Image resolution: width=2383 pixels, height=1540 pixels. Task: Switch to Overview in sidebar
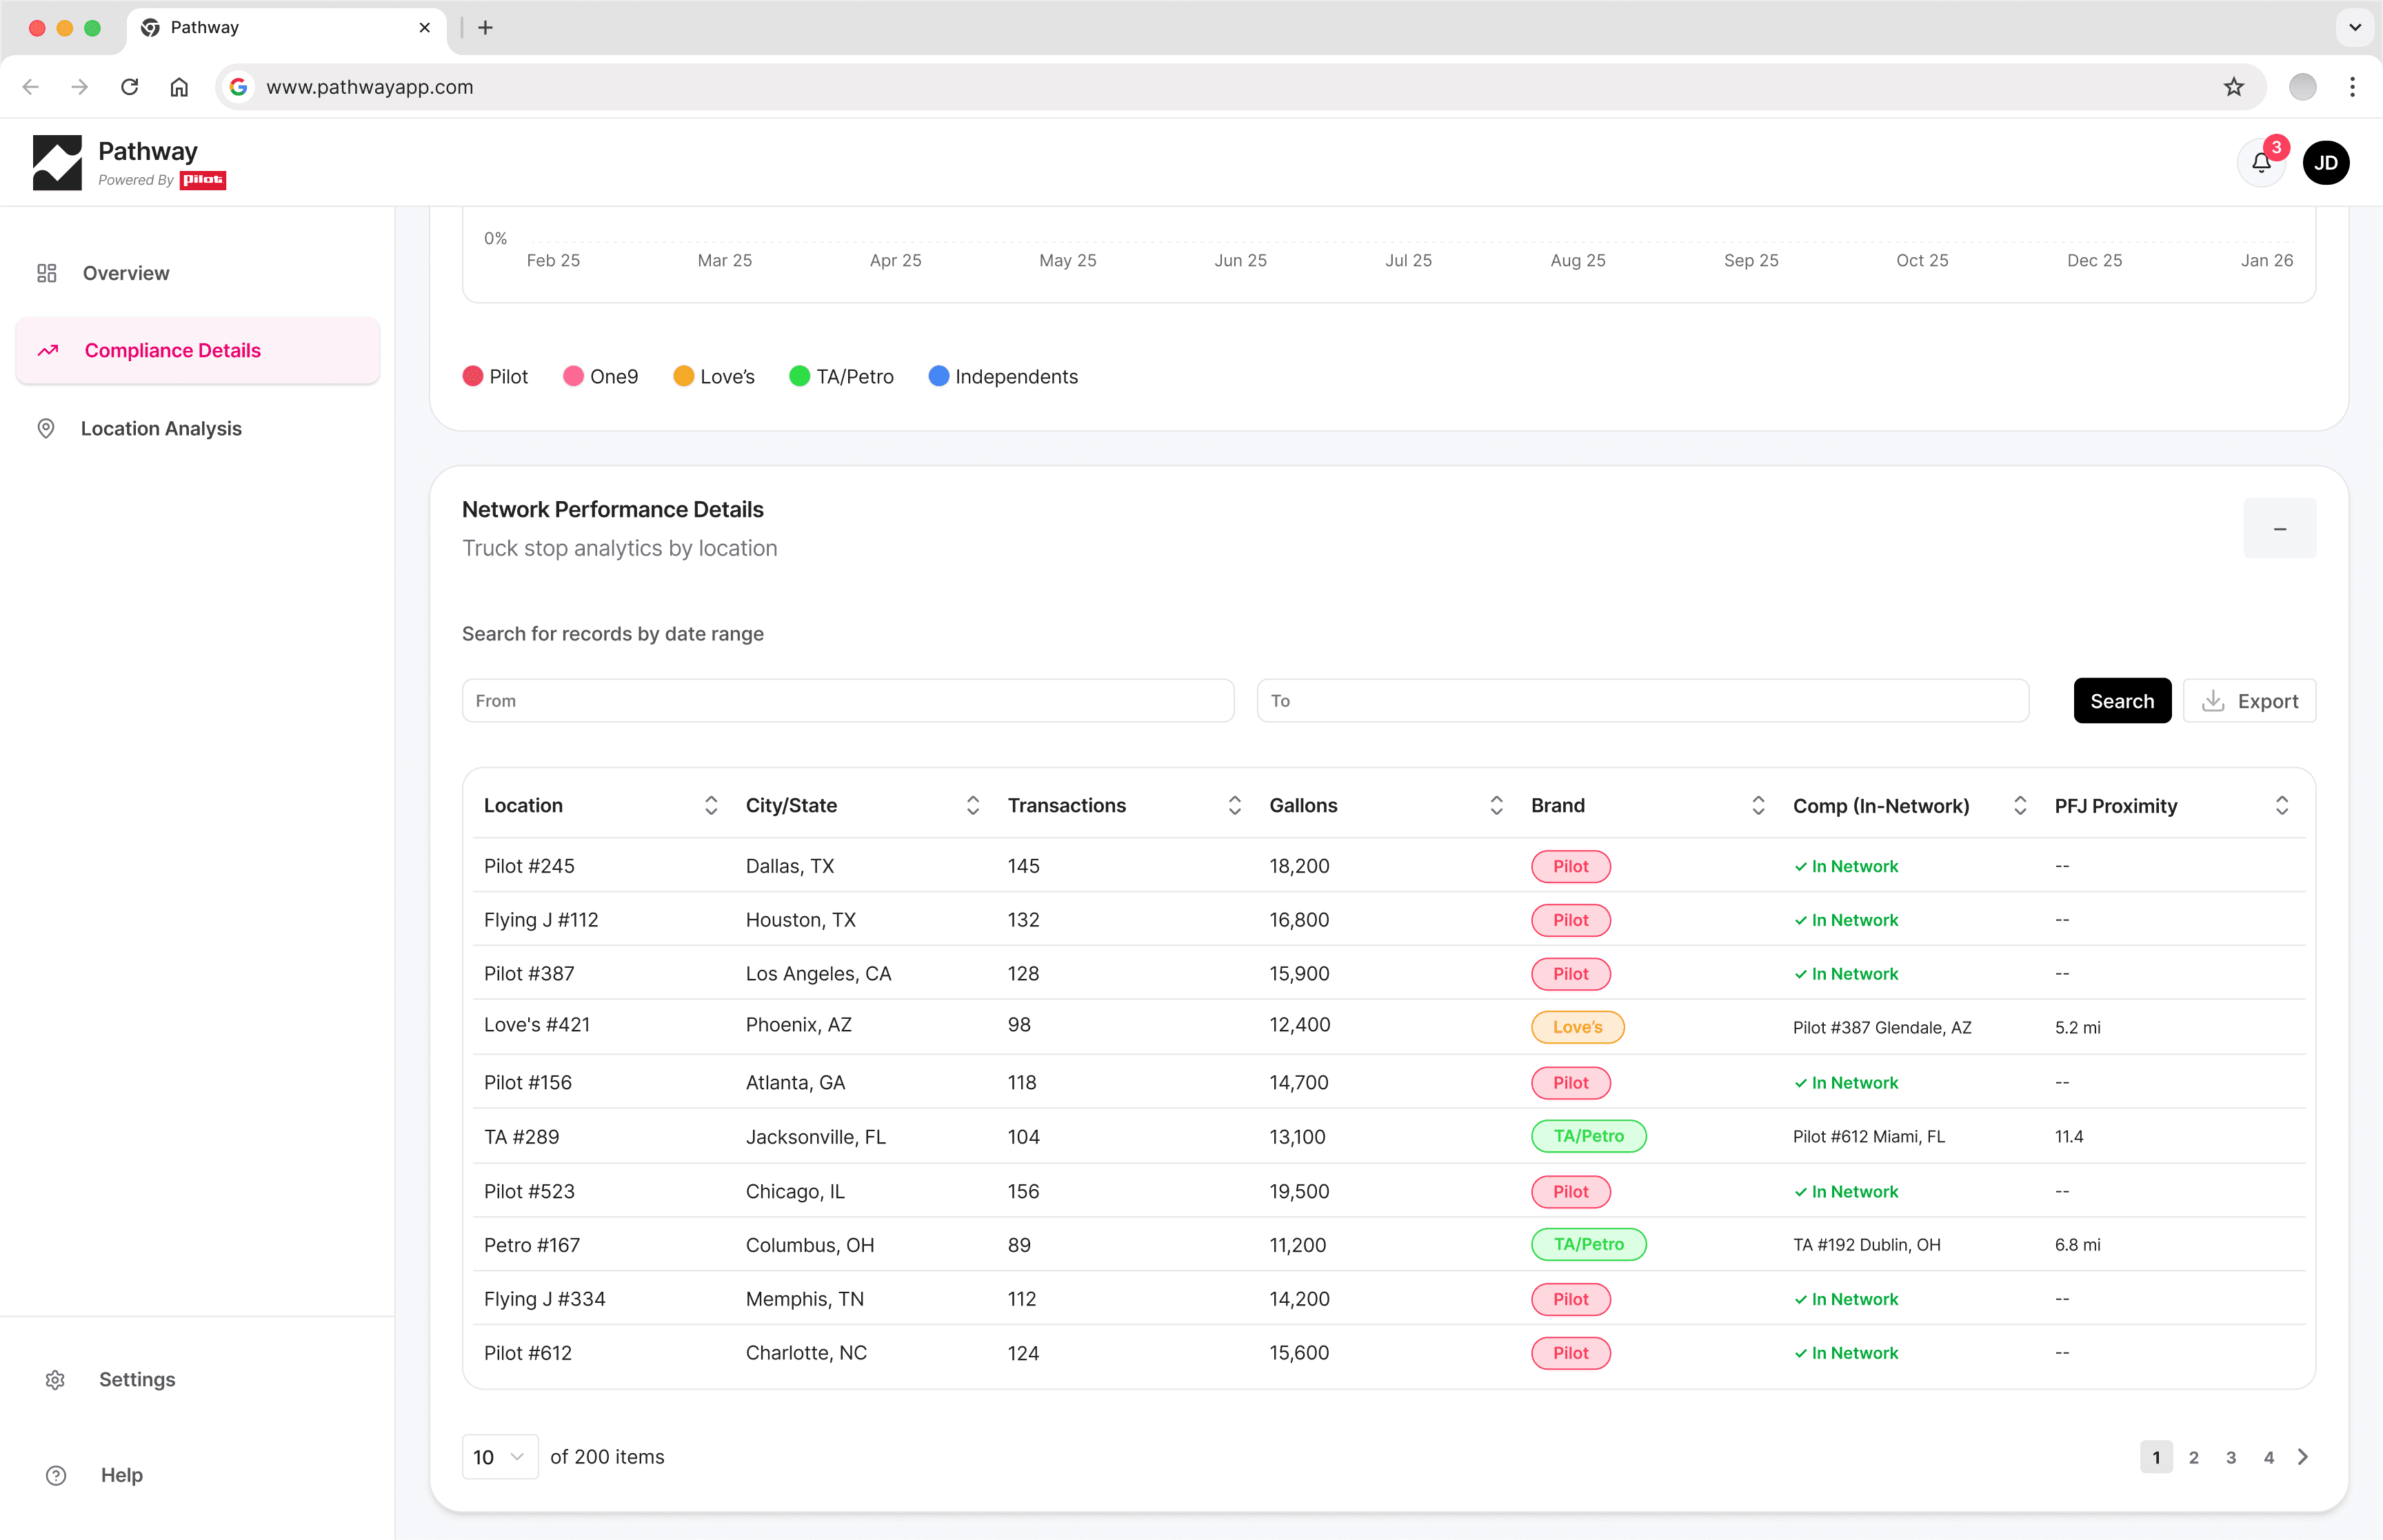126,273
